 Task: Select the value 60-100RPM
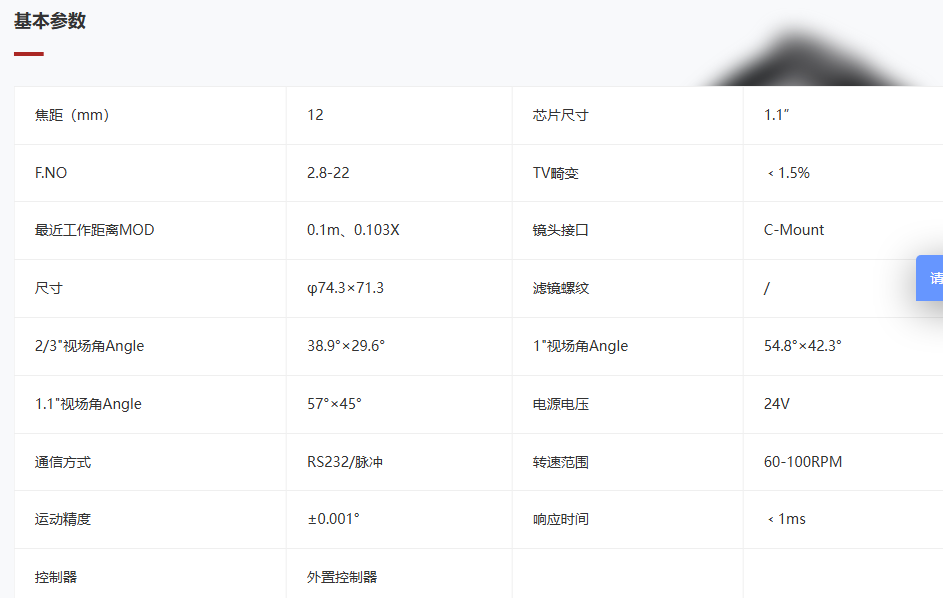803,462
